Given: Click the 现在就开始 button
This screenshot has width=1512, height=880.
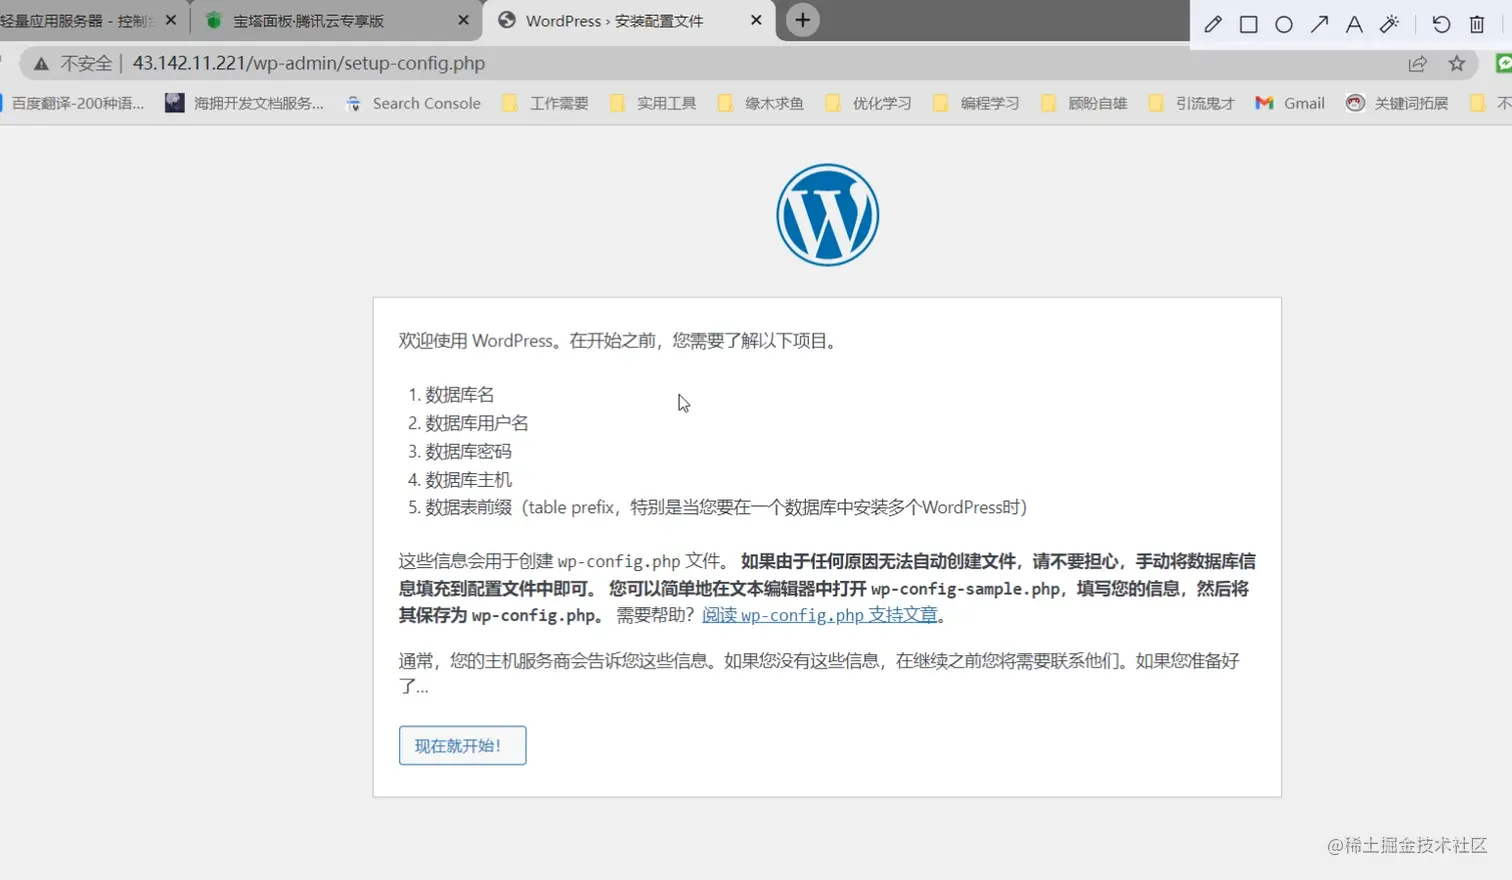Looking at the screenshot, I should point(462,745).
